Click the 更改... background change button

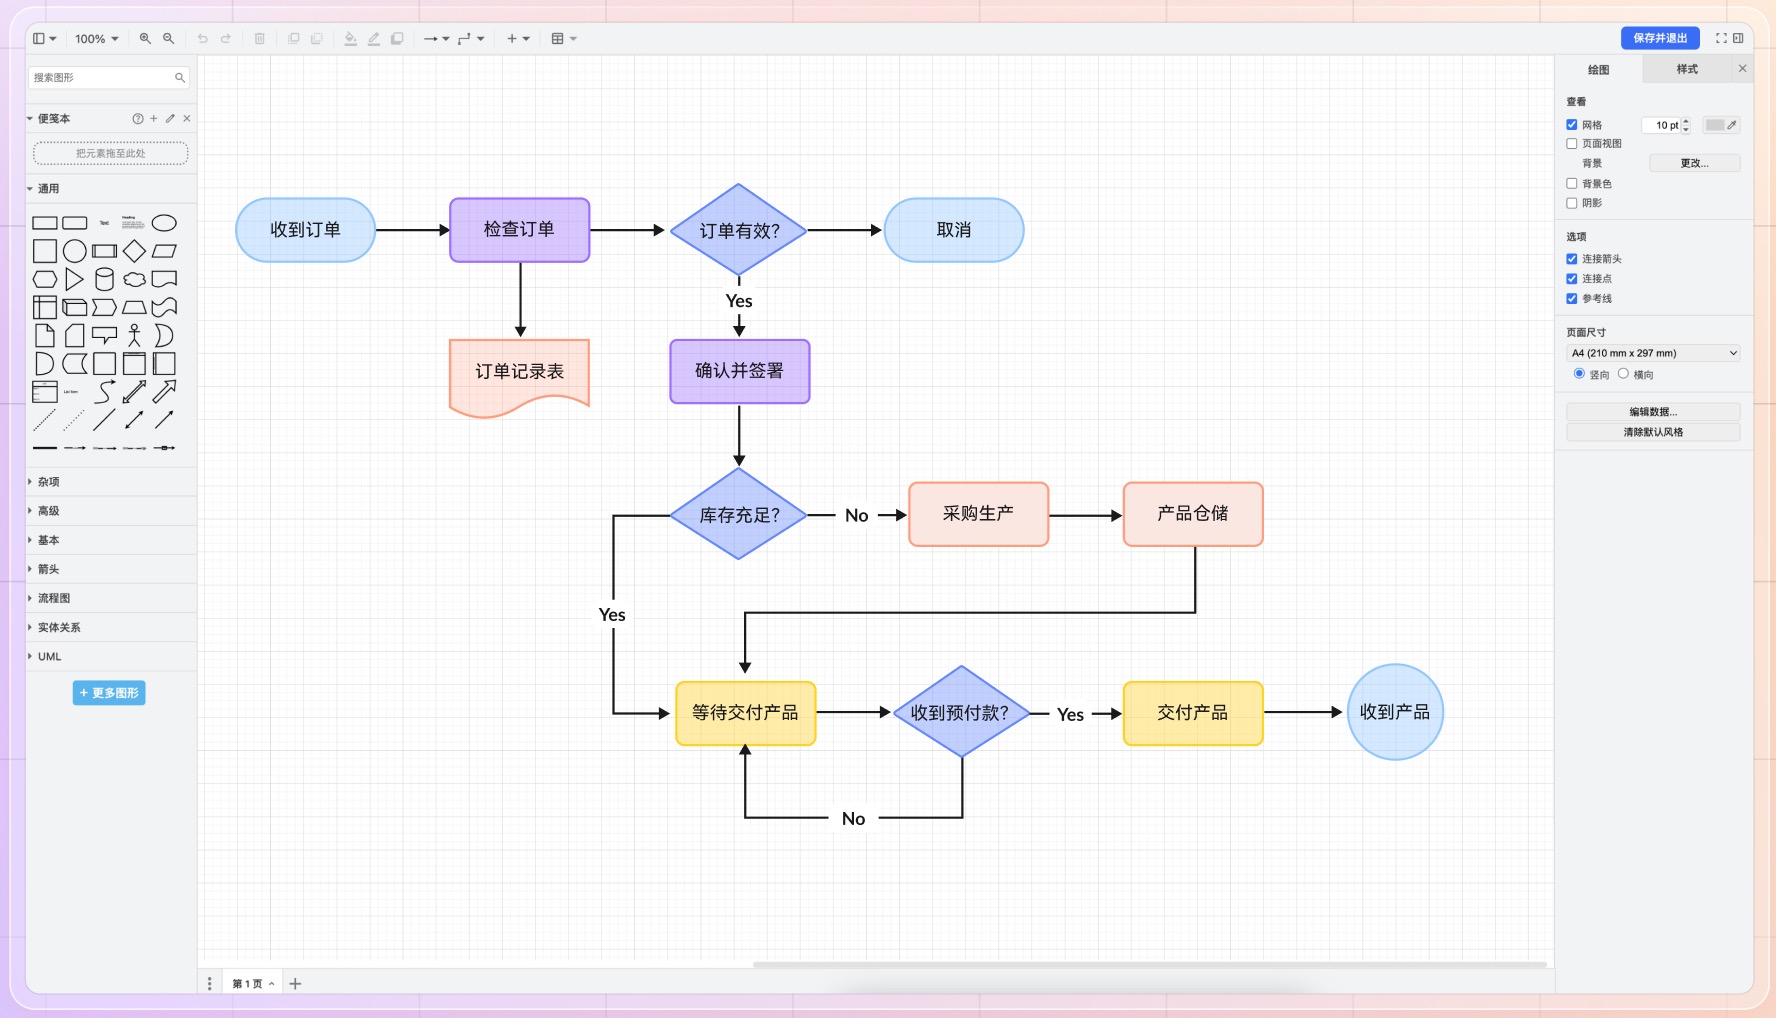pos(1694,163)
